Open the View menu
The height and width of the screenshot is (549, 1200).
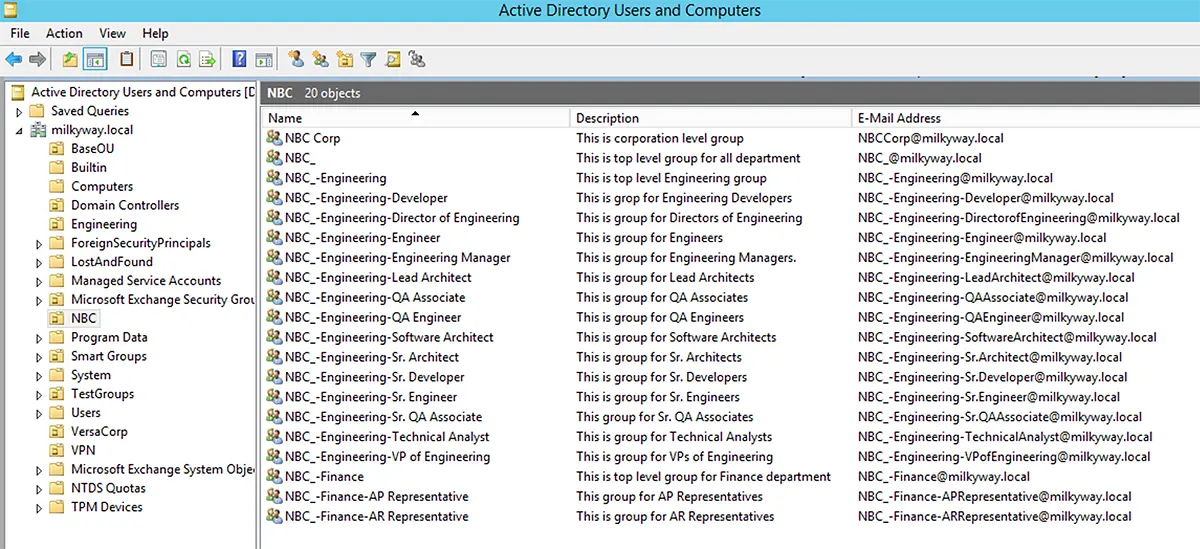pos(113,33)
